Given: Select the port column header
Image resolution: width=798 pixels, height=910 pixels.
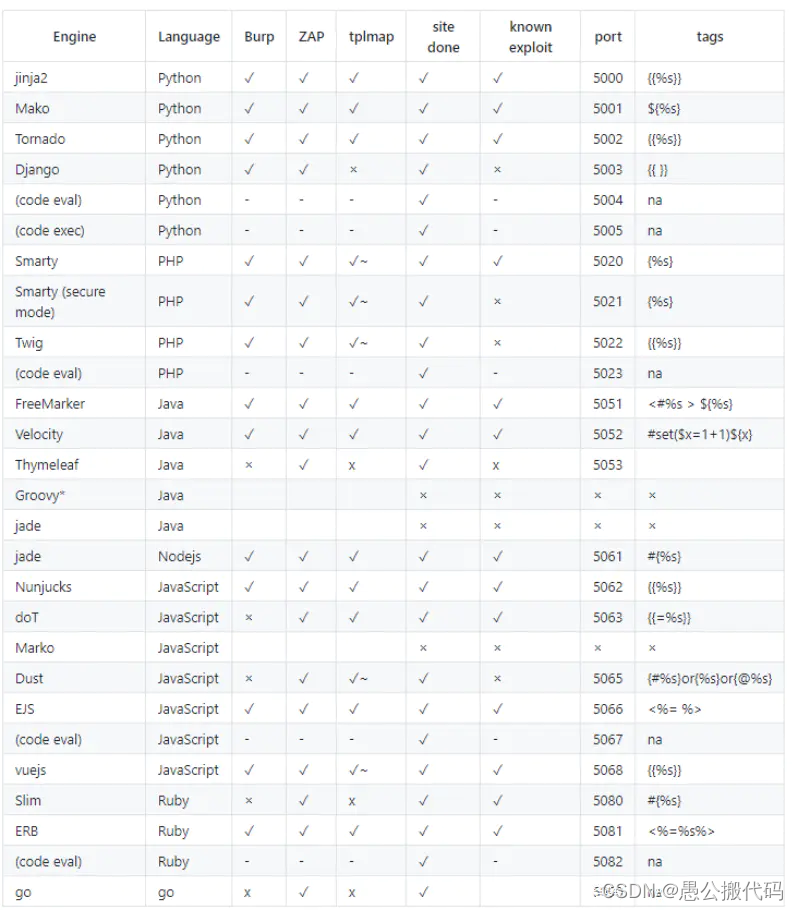Looking at the screenshot, I should (608, 37).
